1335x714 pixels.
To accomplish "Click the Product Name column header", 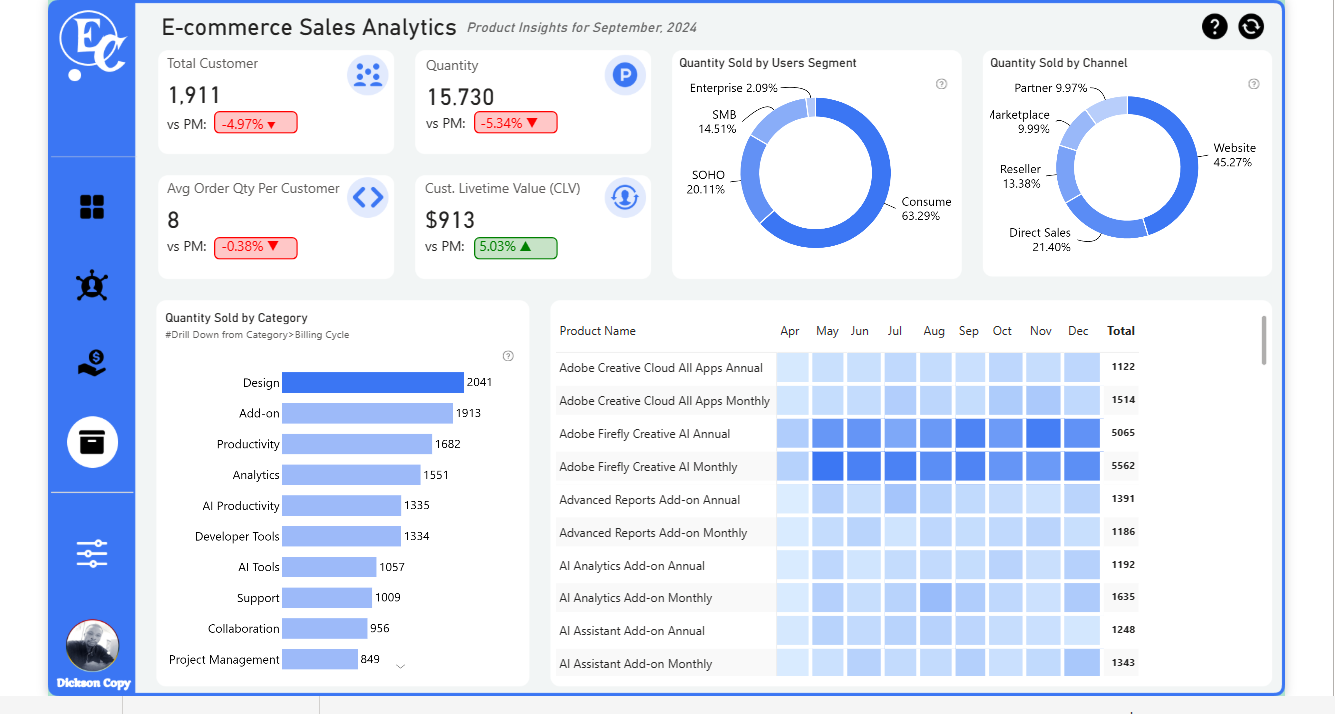I will (597, 331).
